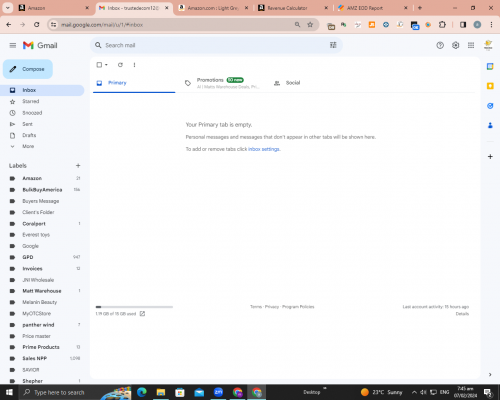The height and width of the screenshot is (400, 500).
Task: Follow the inbox settings link
Action: (x=264, y=149)
